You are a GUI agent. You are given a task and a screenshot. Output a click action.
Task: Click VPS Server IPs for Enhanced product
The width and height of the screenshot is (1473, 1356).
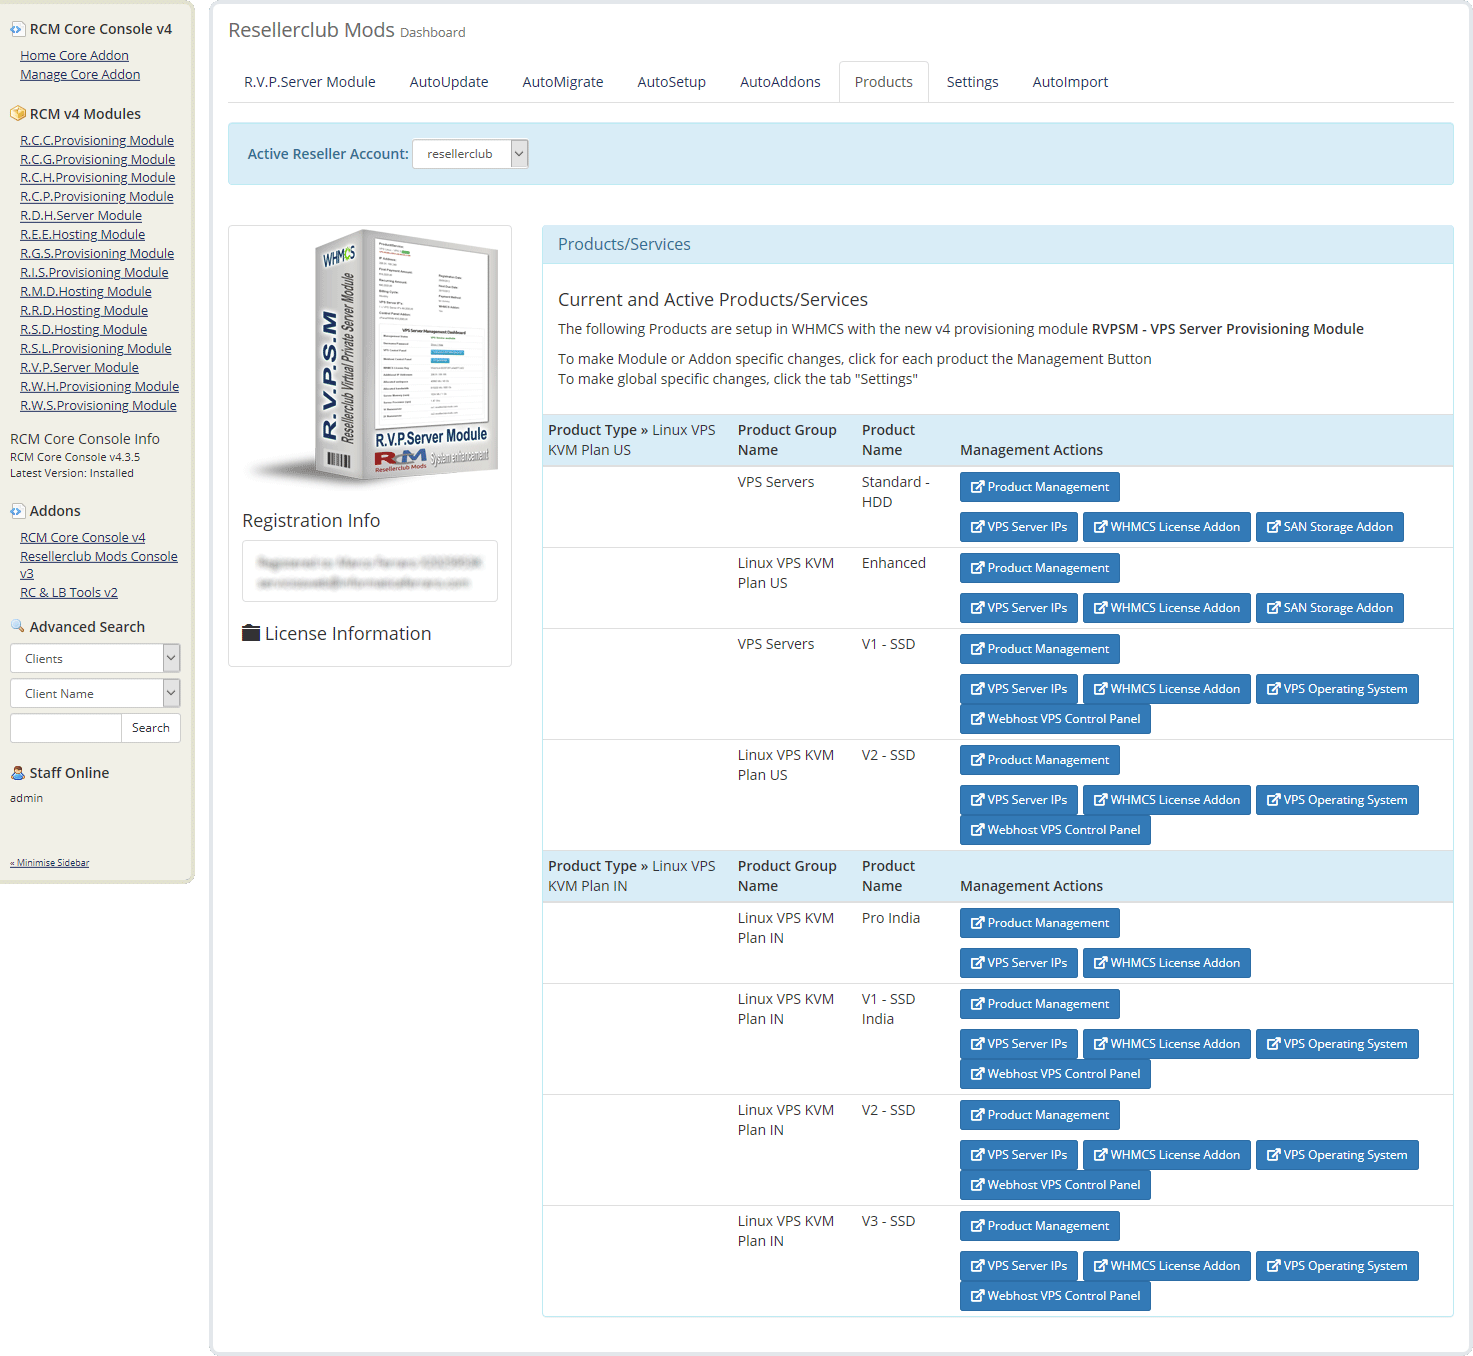click(1019, 608)
